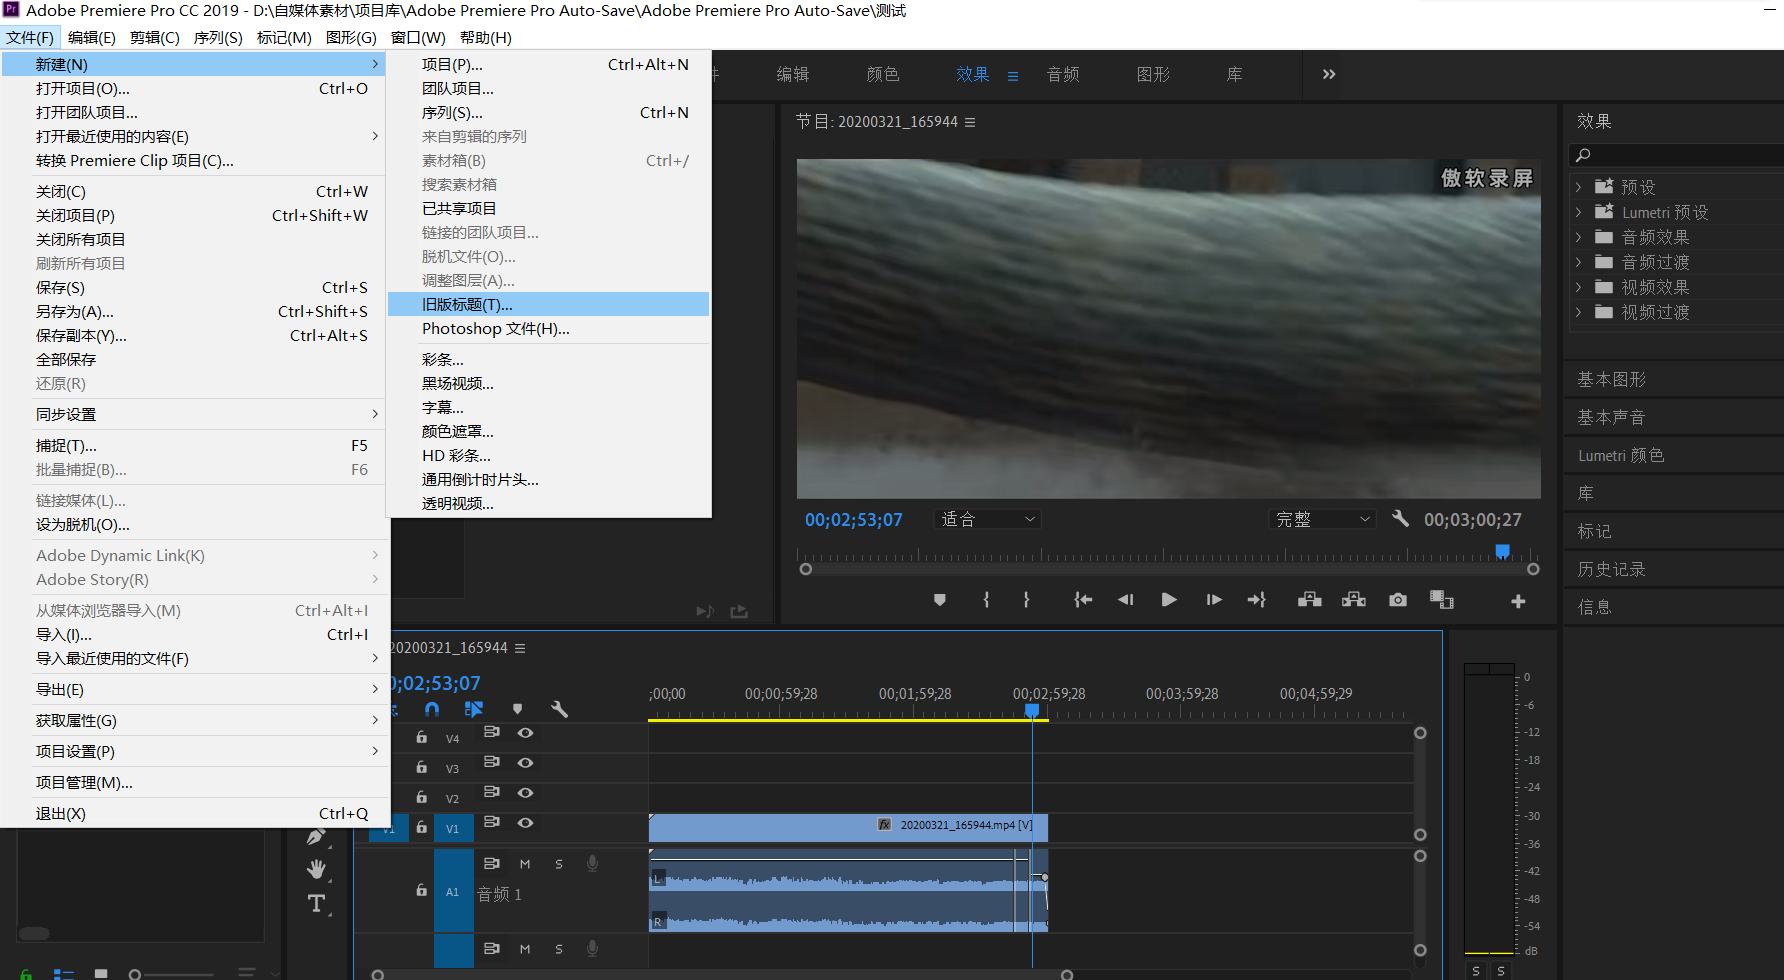Open Program monitor settings wrench
1784x980 pixels.
pos(1400,518)
